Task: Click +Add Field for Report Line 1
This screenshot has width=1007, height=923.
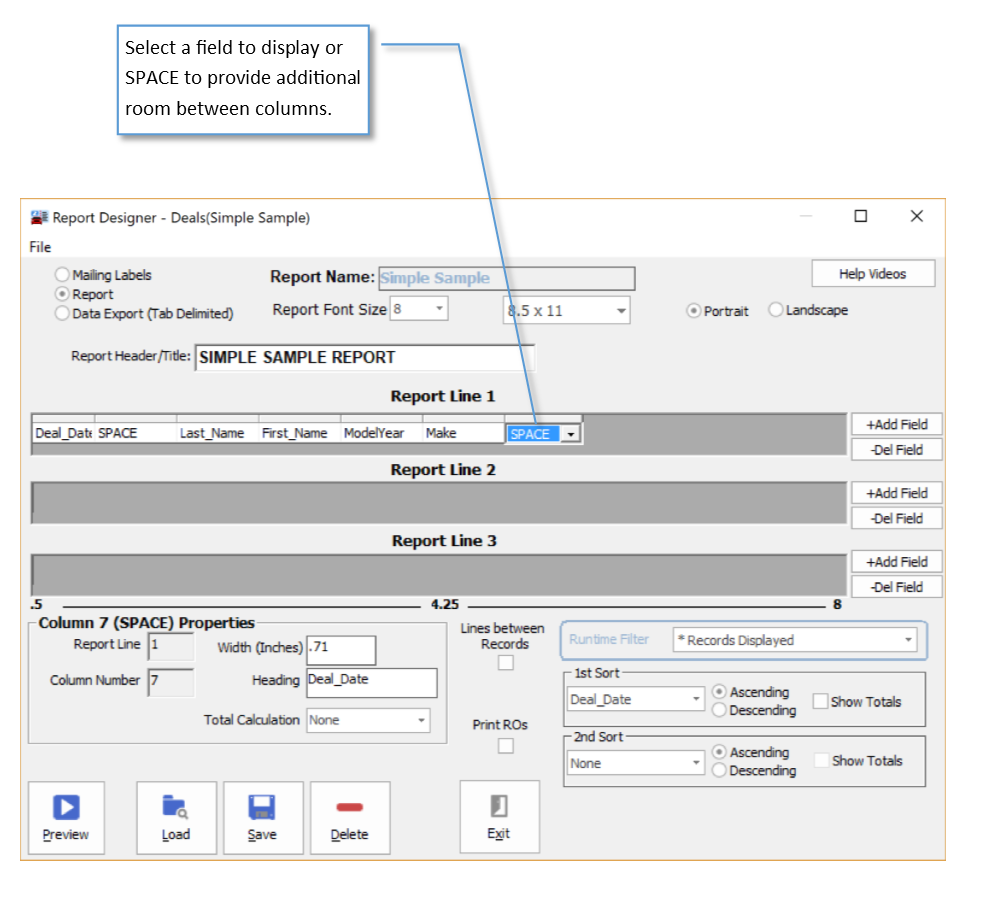Action: 896,424
